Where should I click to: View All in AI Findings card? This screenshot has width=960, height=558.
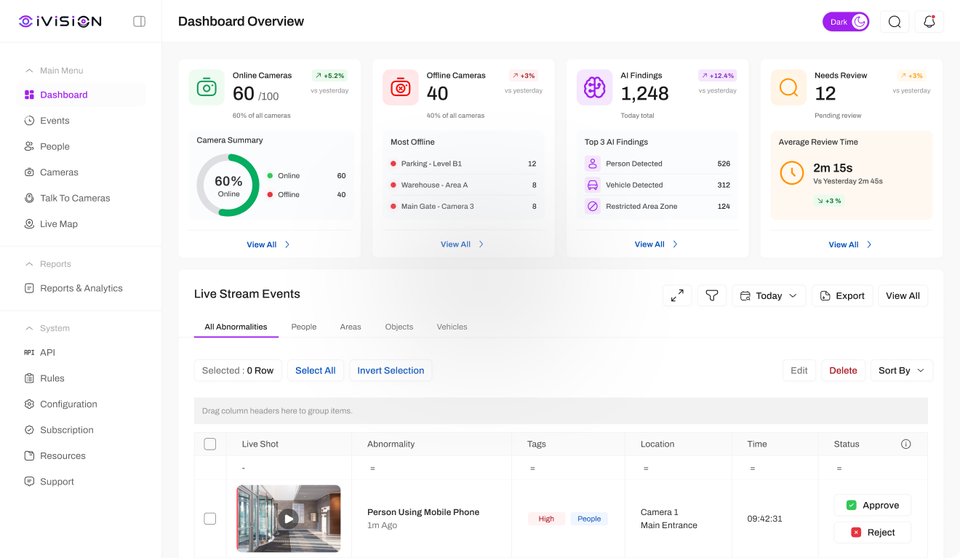pos(656,244)
